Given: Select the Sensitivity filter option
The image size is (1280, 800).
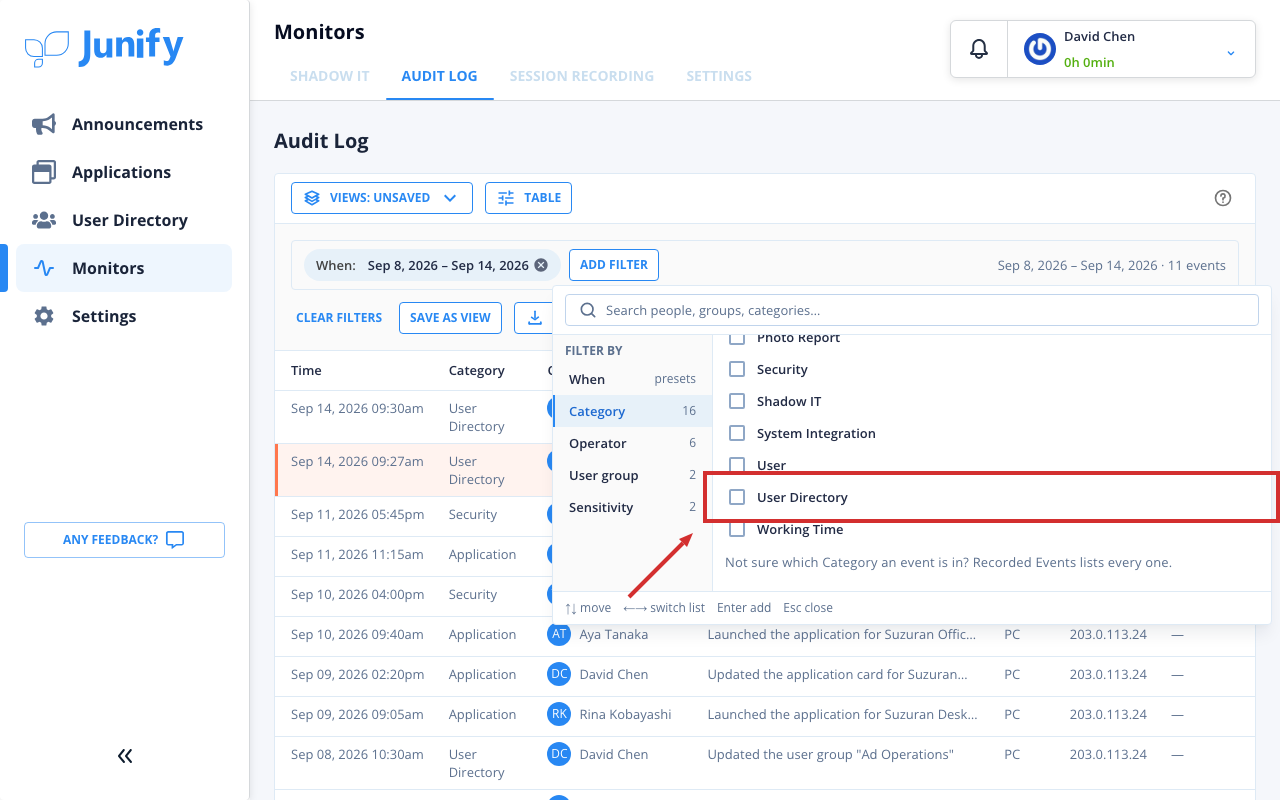Looking at the screenshot, I should tap(632, 507).
